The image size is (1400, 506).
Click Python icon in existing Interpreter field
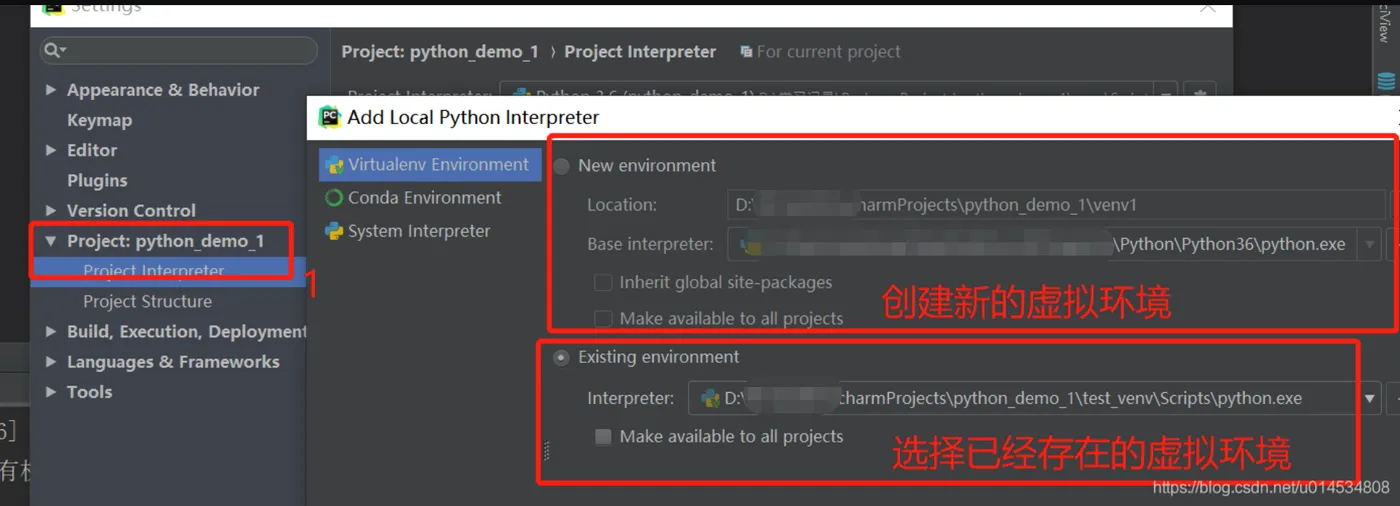[710, 398]
